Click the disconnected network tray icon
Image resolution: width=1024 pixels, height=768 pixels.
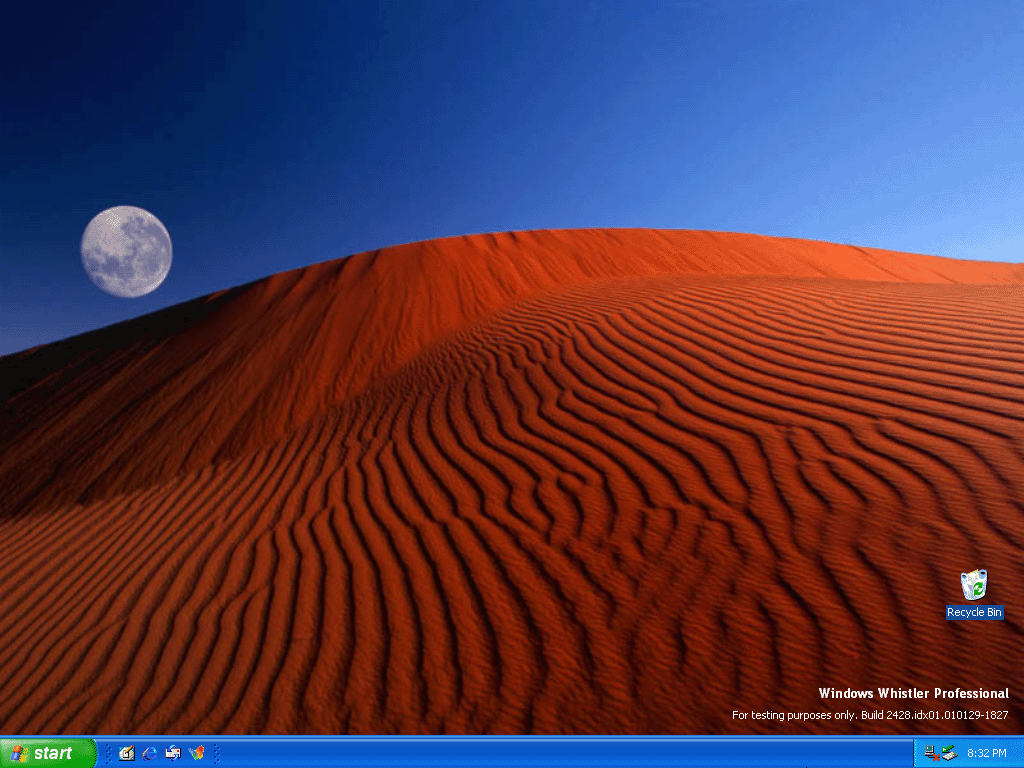932,753
